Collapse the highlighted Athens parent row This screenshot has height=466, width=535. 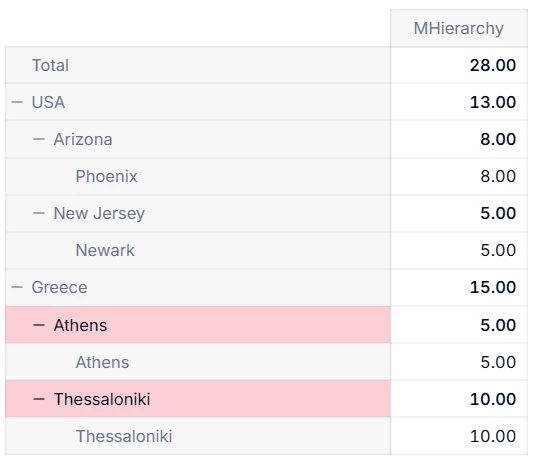click(39, 325)
